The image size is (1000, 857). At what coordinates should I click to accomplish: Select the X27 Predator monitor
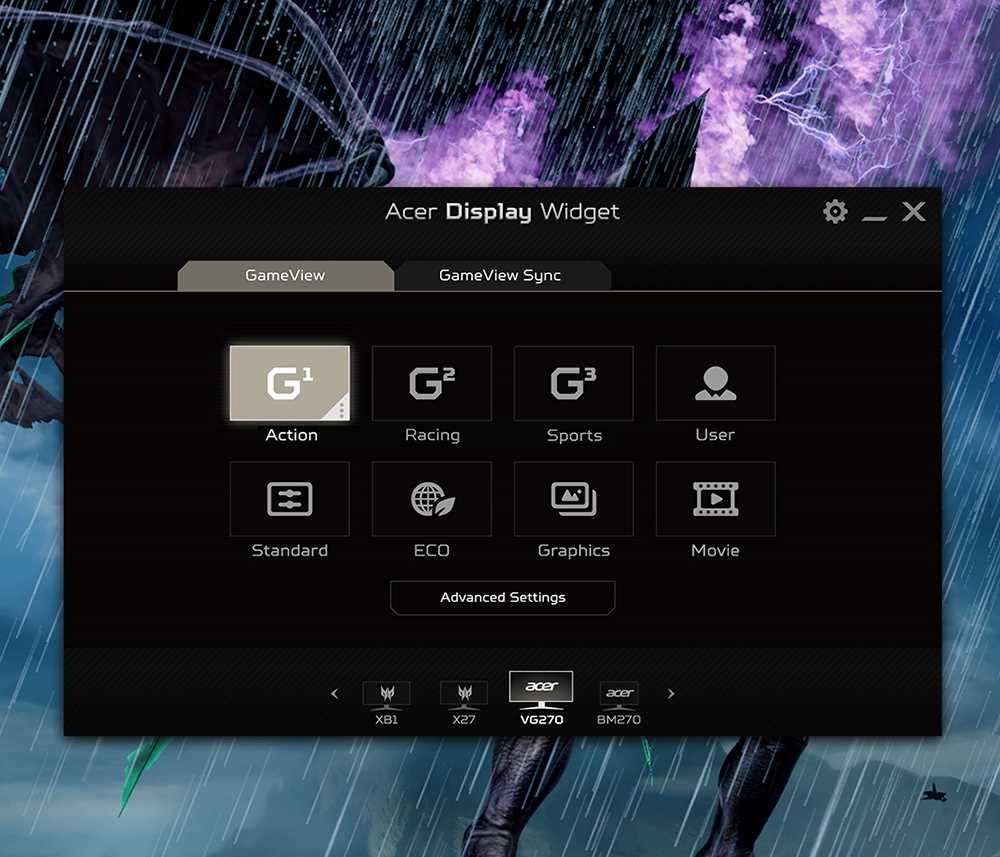point(464,703)
